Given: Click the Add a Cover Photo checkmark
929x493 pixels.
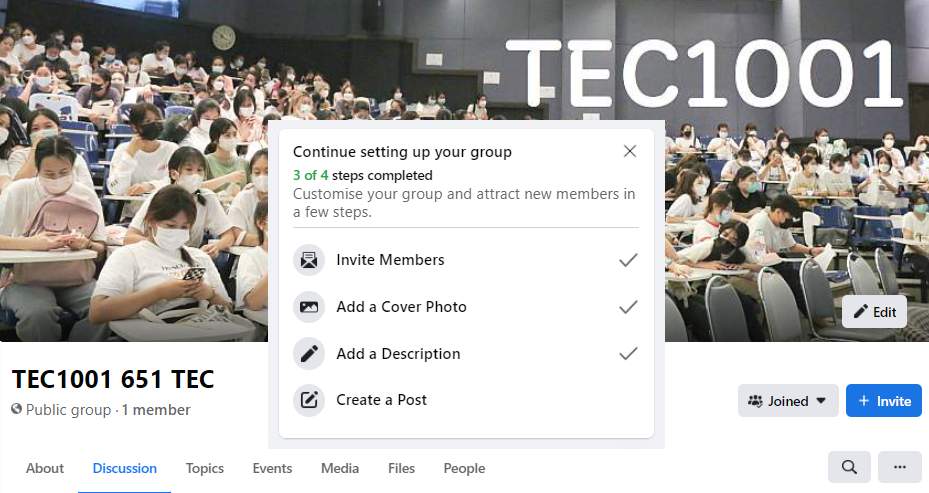Looking at the screenshot, I should coord(628,307).
